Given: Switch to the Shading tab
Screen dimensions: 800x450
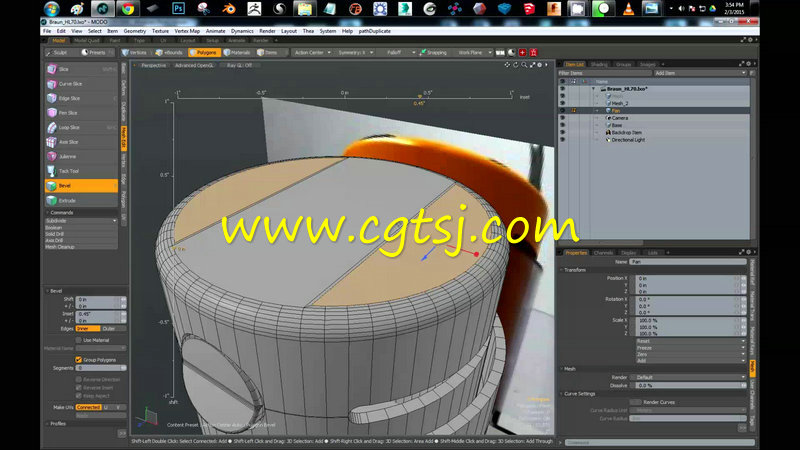Looking at the screenshot, I should (x=599, y=64).
